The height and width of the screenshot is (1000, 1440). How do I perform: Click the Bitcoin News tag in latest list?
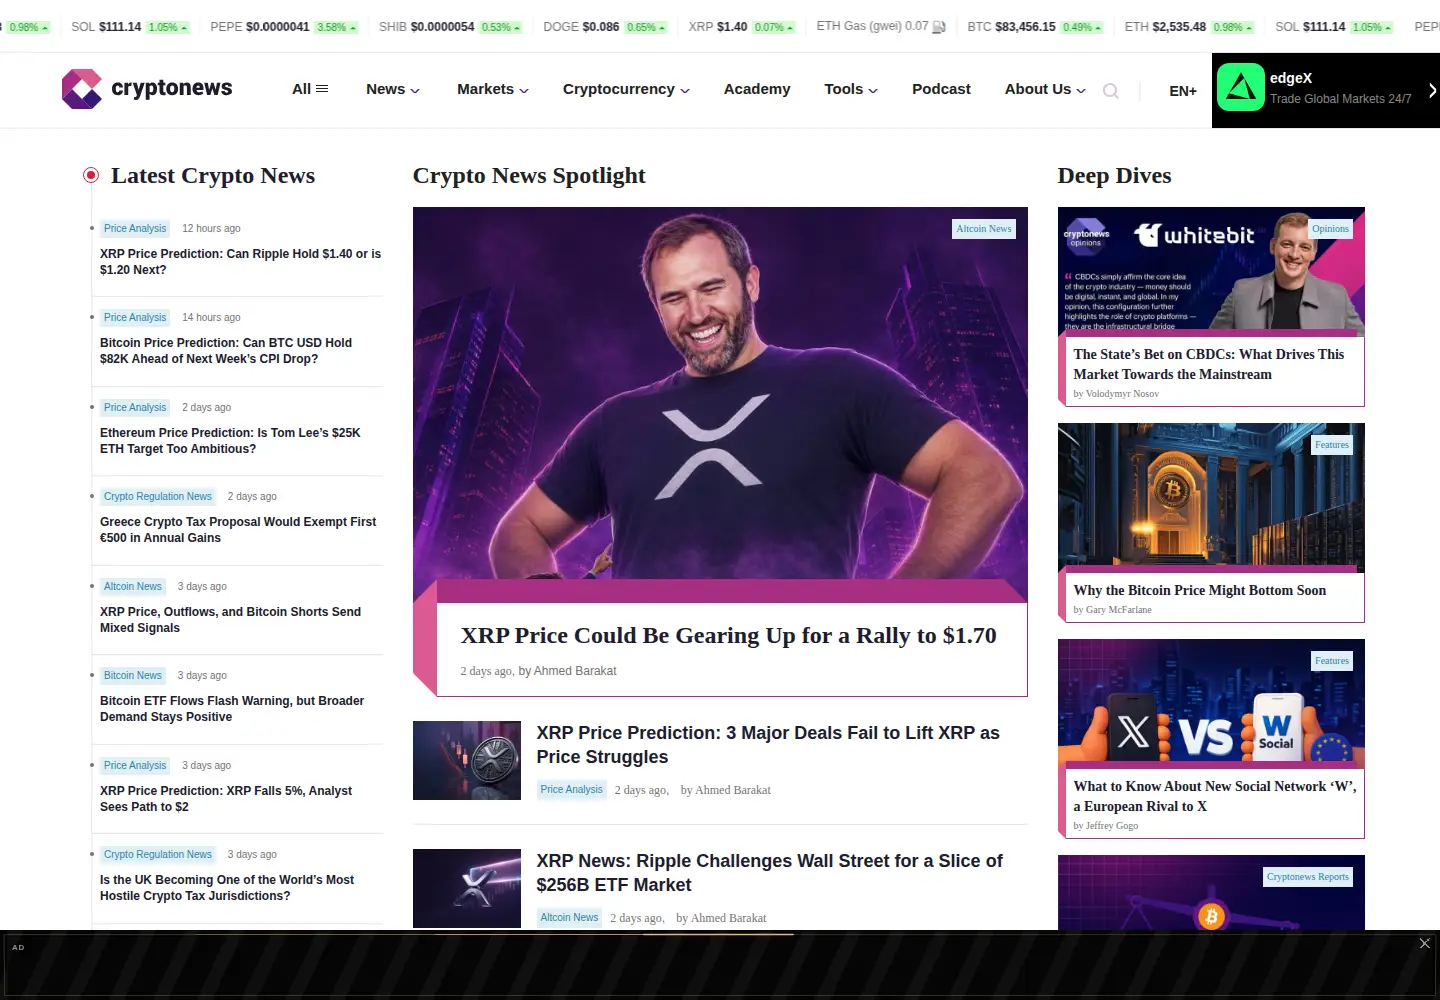point(133,676)
